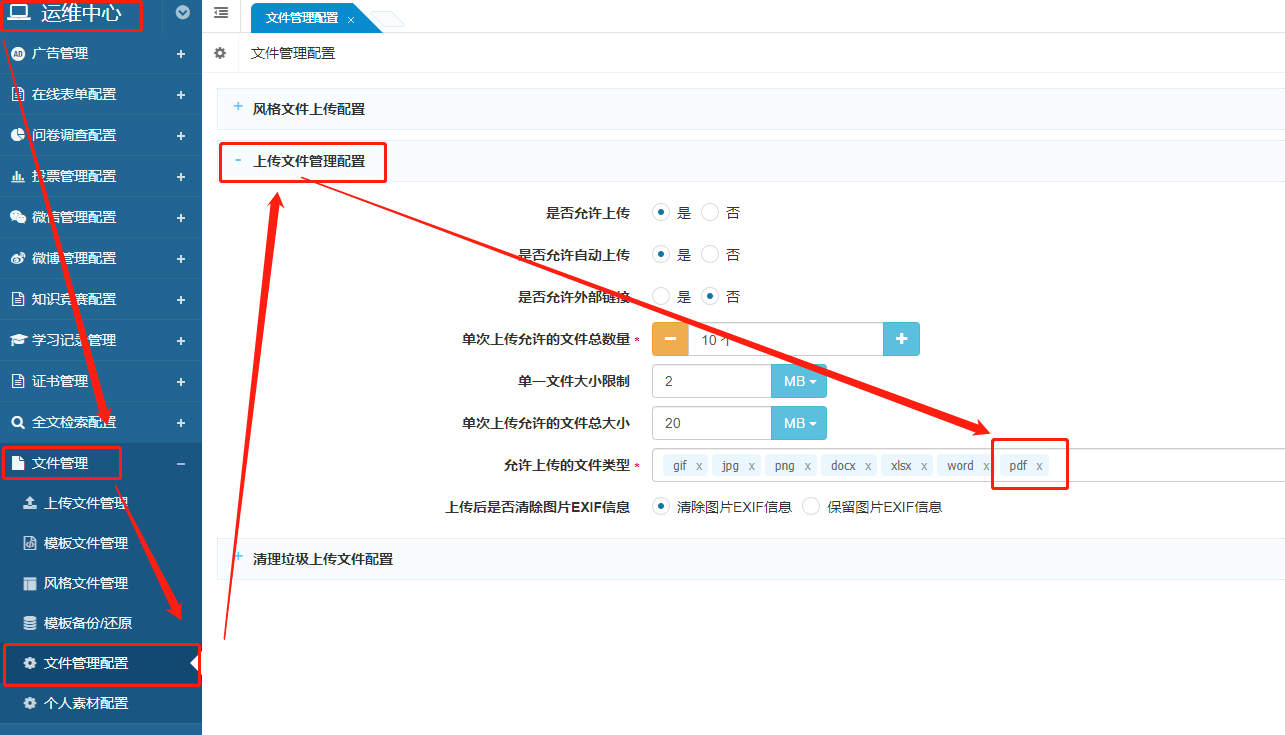Select 是 for 是否允许外部链接

coord(661,296)
